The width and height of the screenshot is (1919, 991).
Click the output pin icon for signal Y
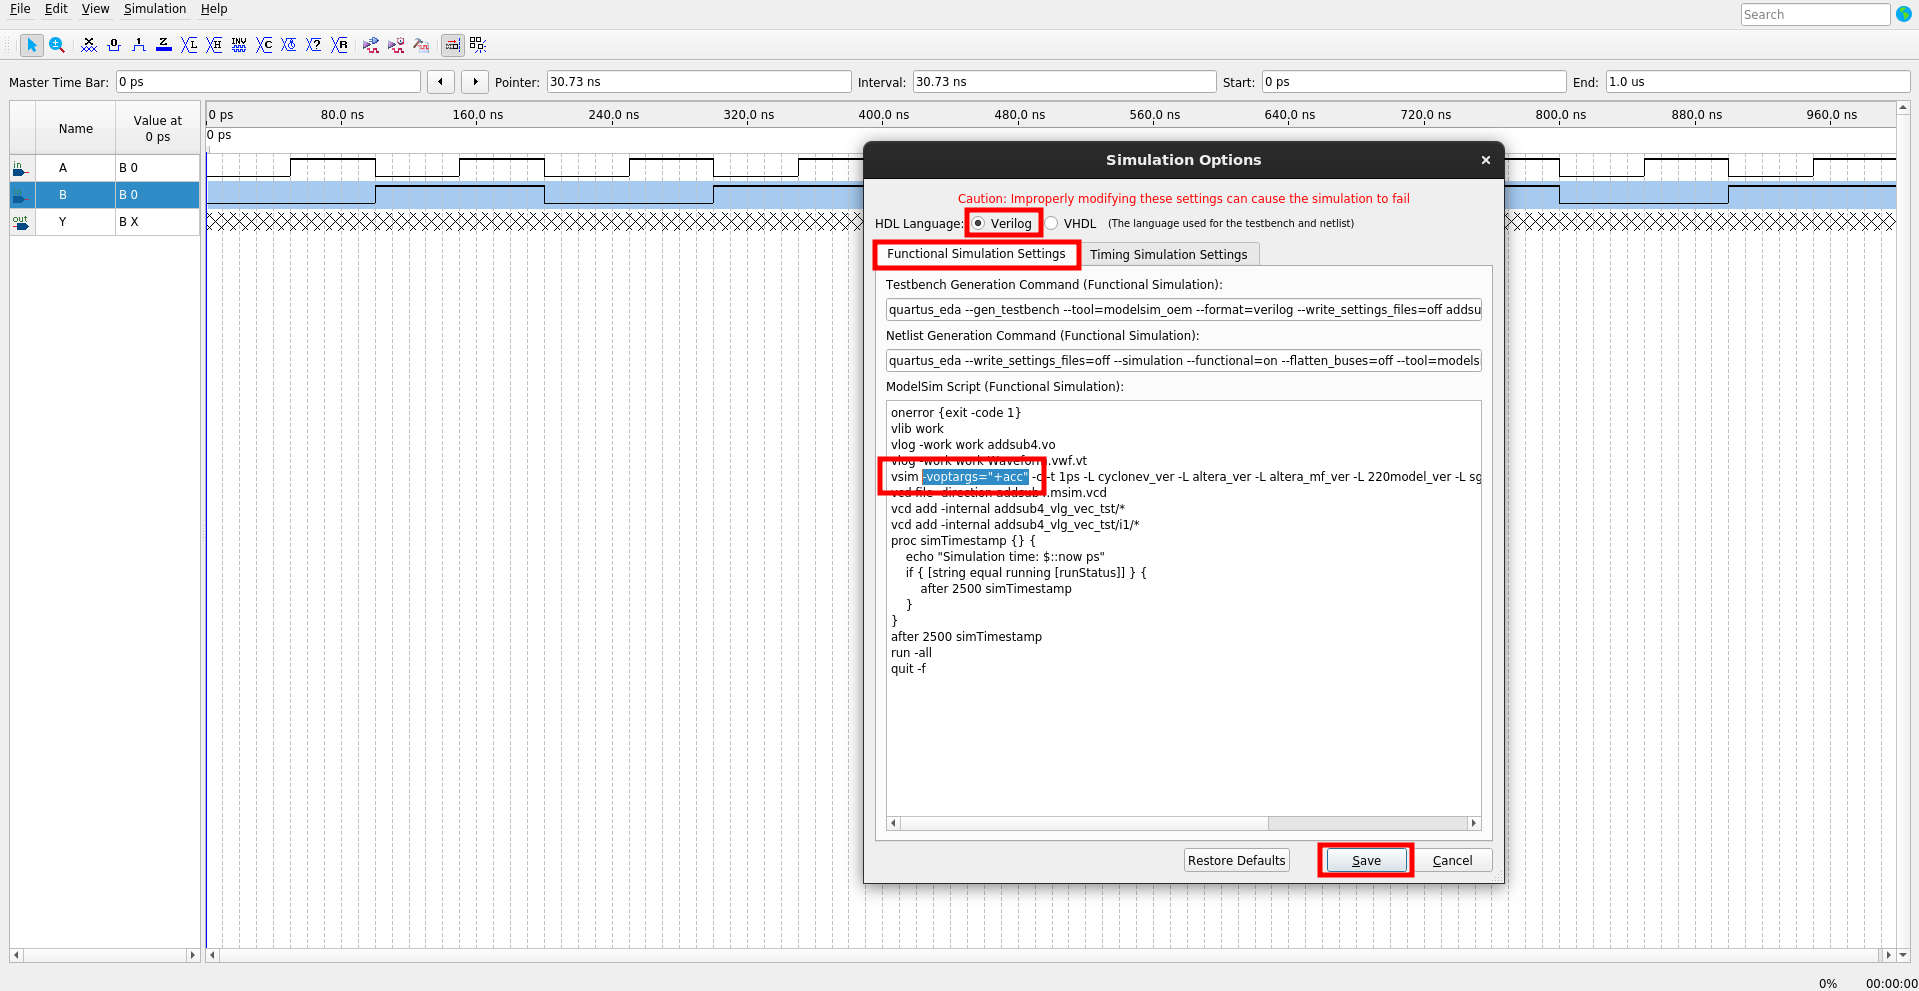tap(20, 222)
